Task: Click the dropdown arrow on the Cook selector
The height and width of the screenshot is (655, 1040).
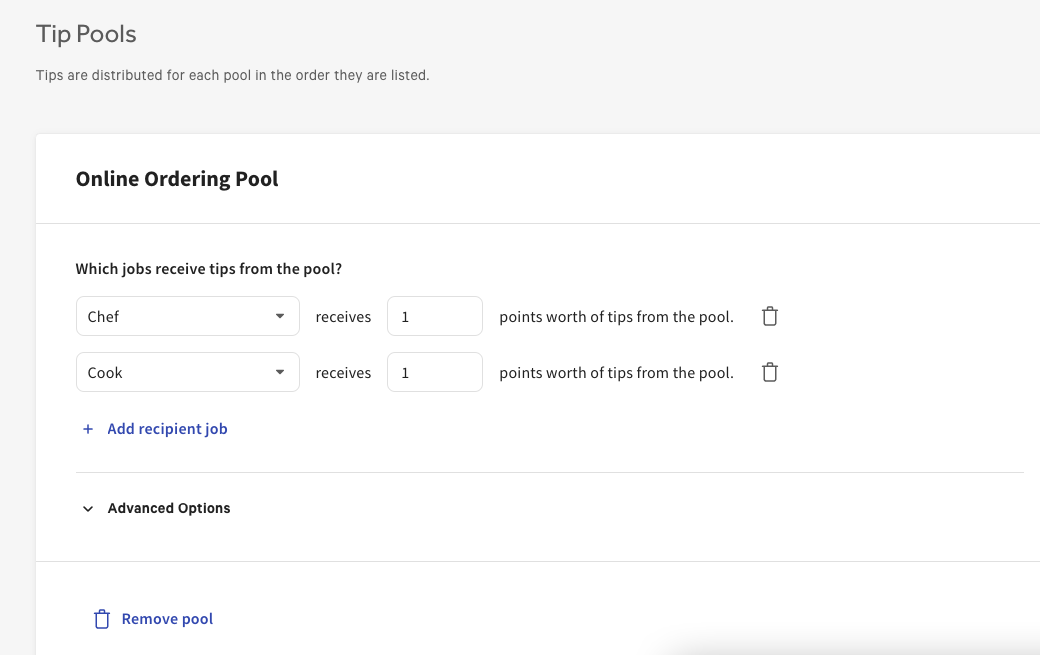Action: click(280, 371)
